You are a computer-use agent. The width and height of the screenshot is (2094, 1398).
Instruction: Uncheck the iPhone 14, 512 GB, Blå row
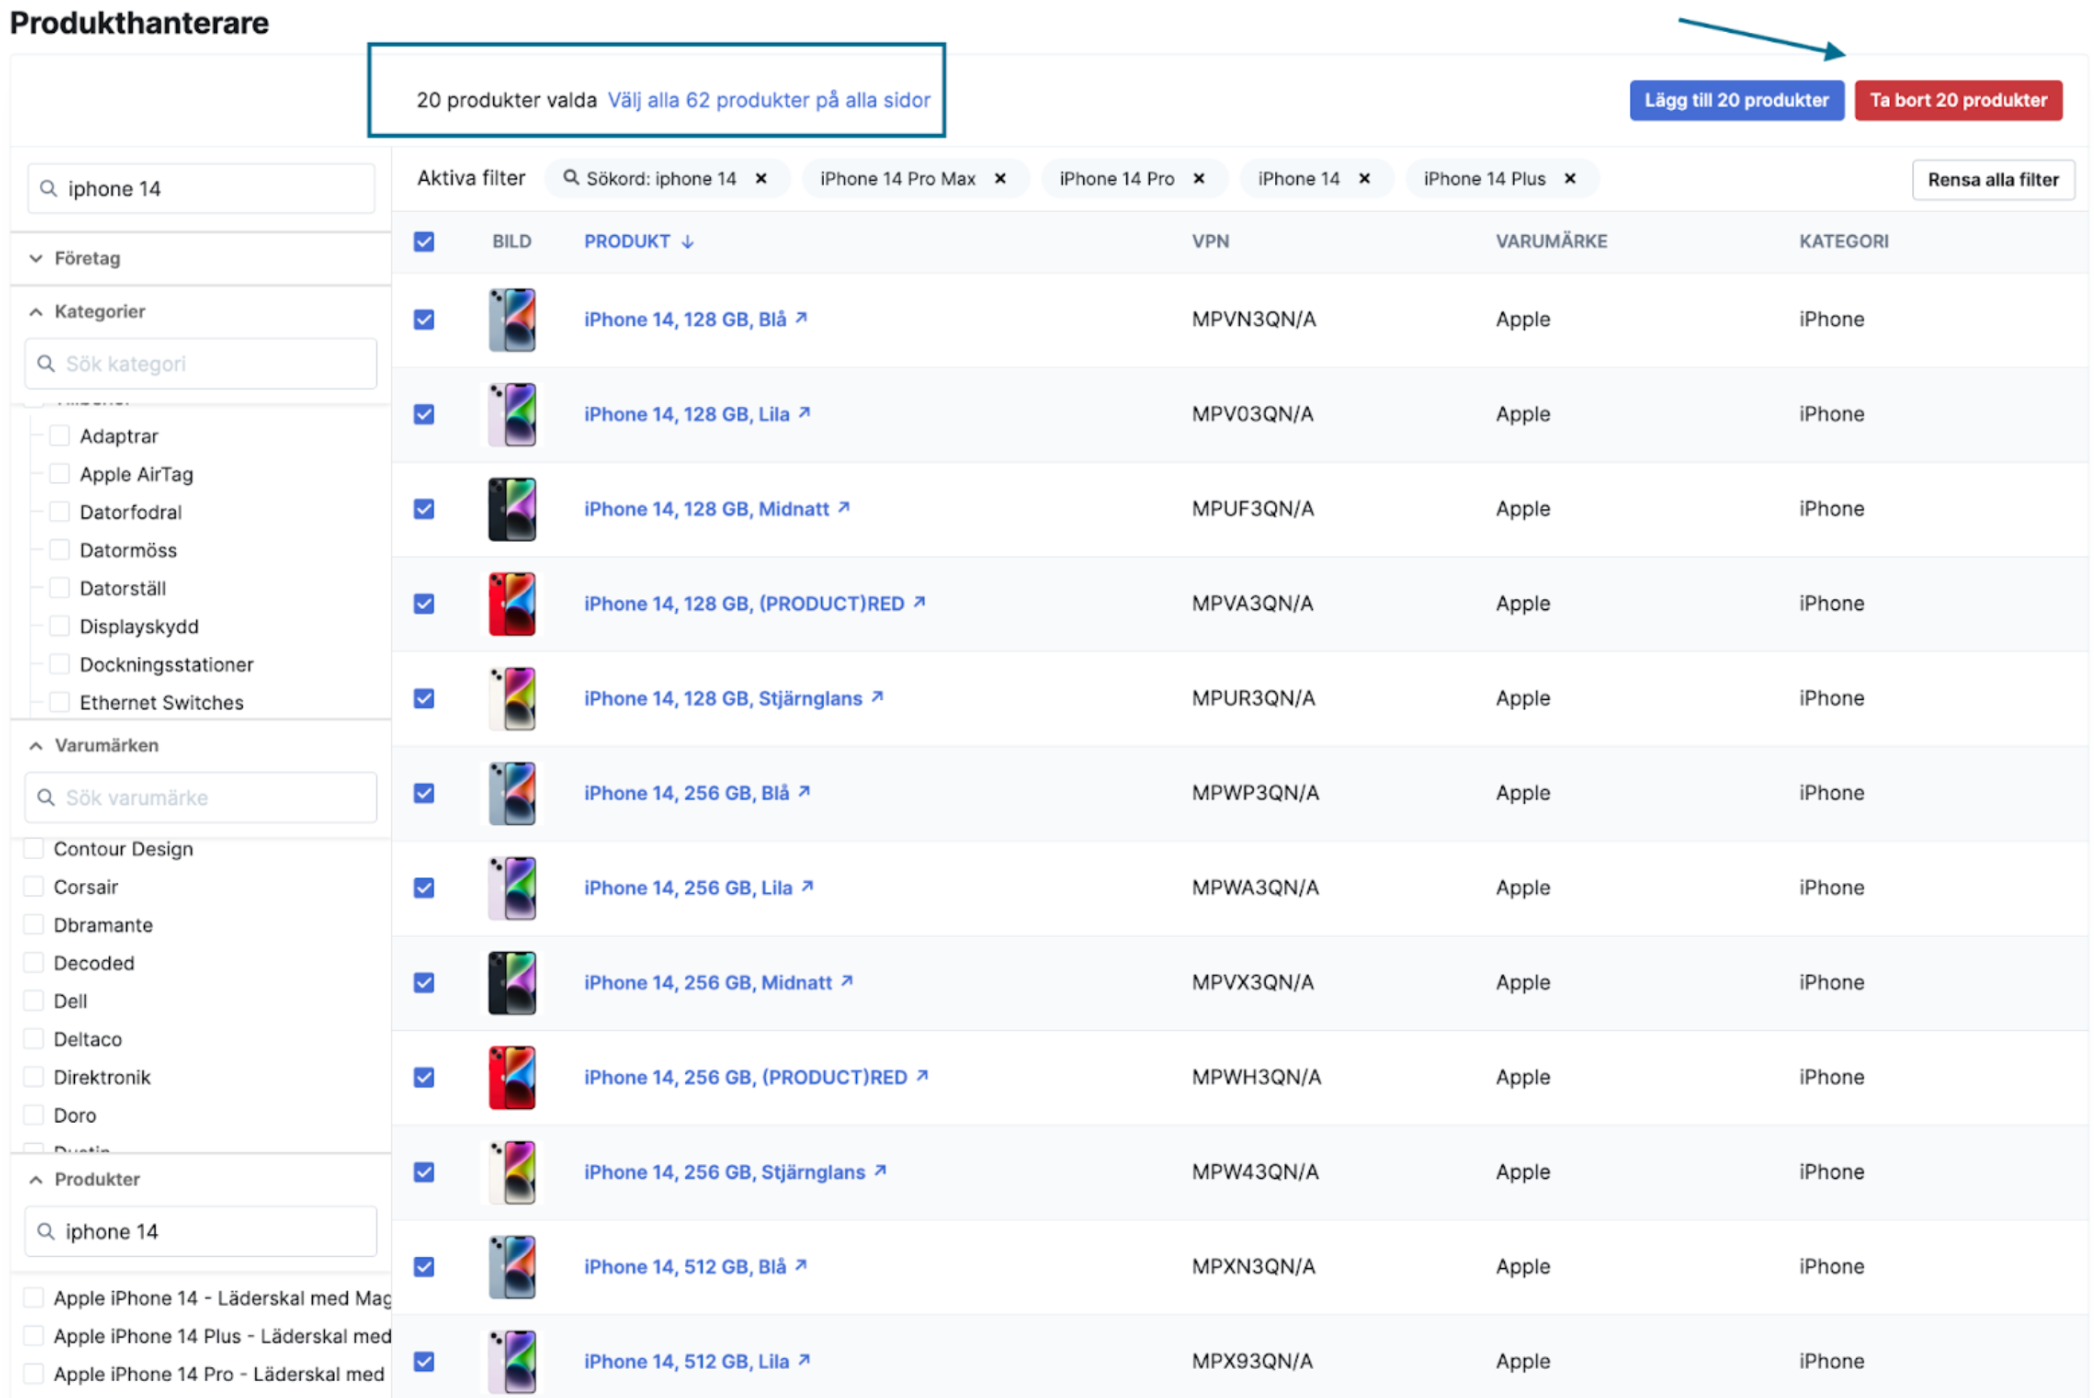pos(424,1267)
